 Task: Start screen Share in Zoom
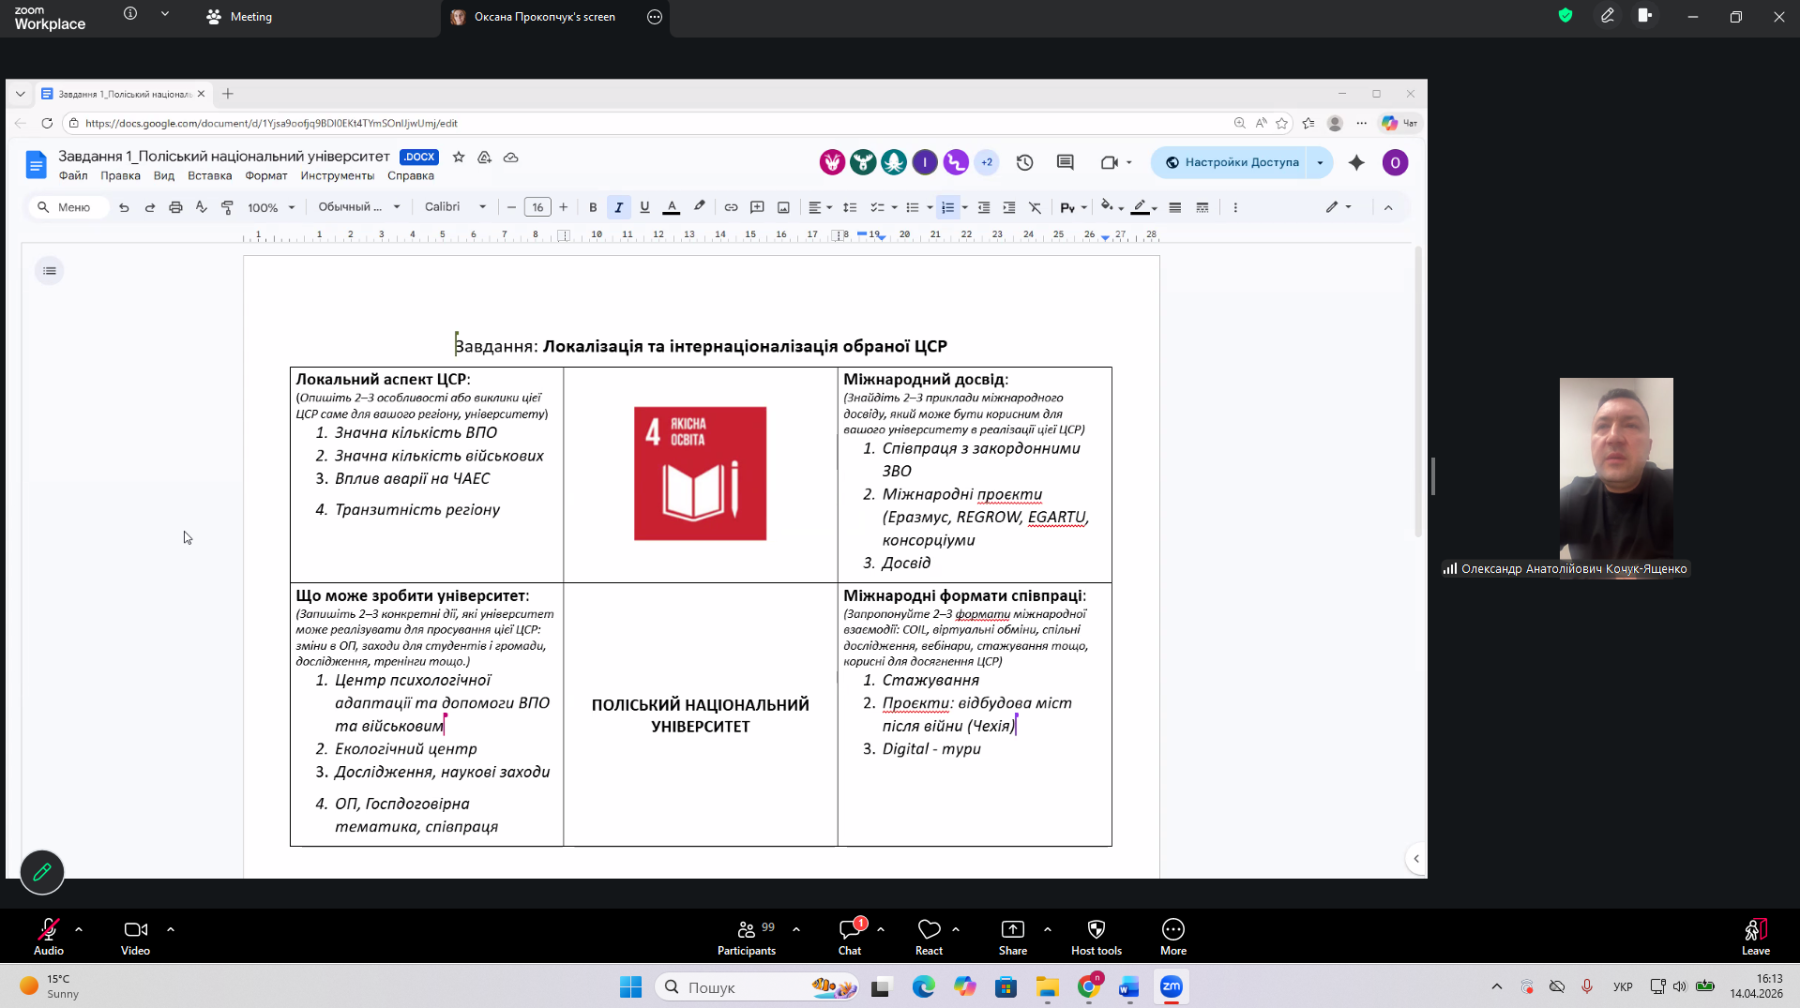1013,936
